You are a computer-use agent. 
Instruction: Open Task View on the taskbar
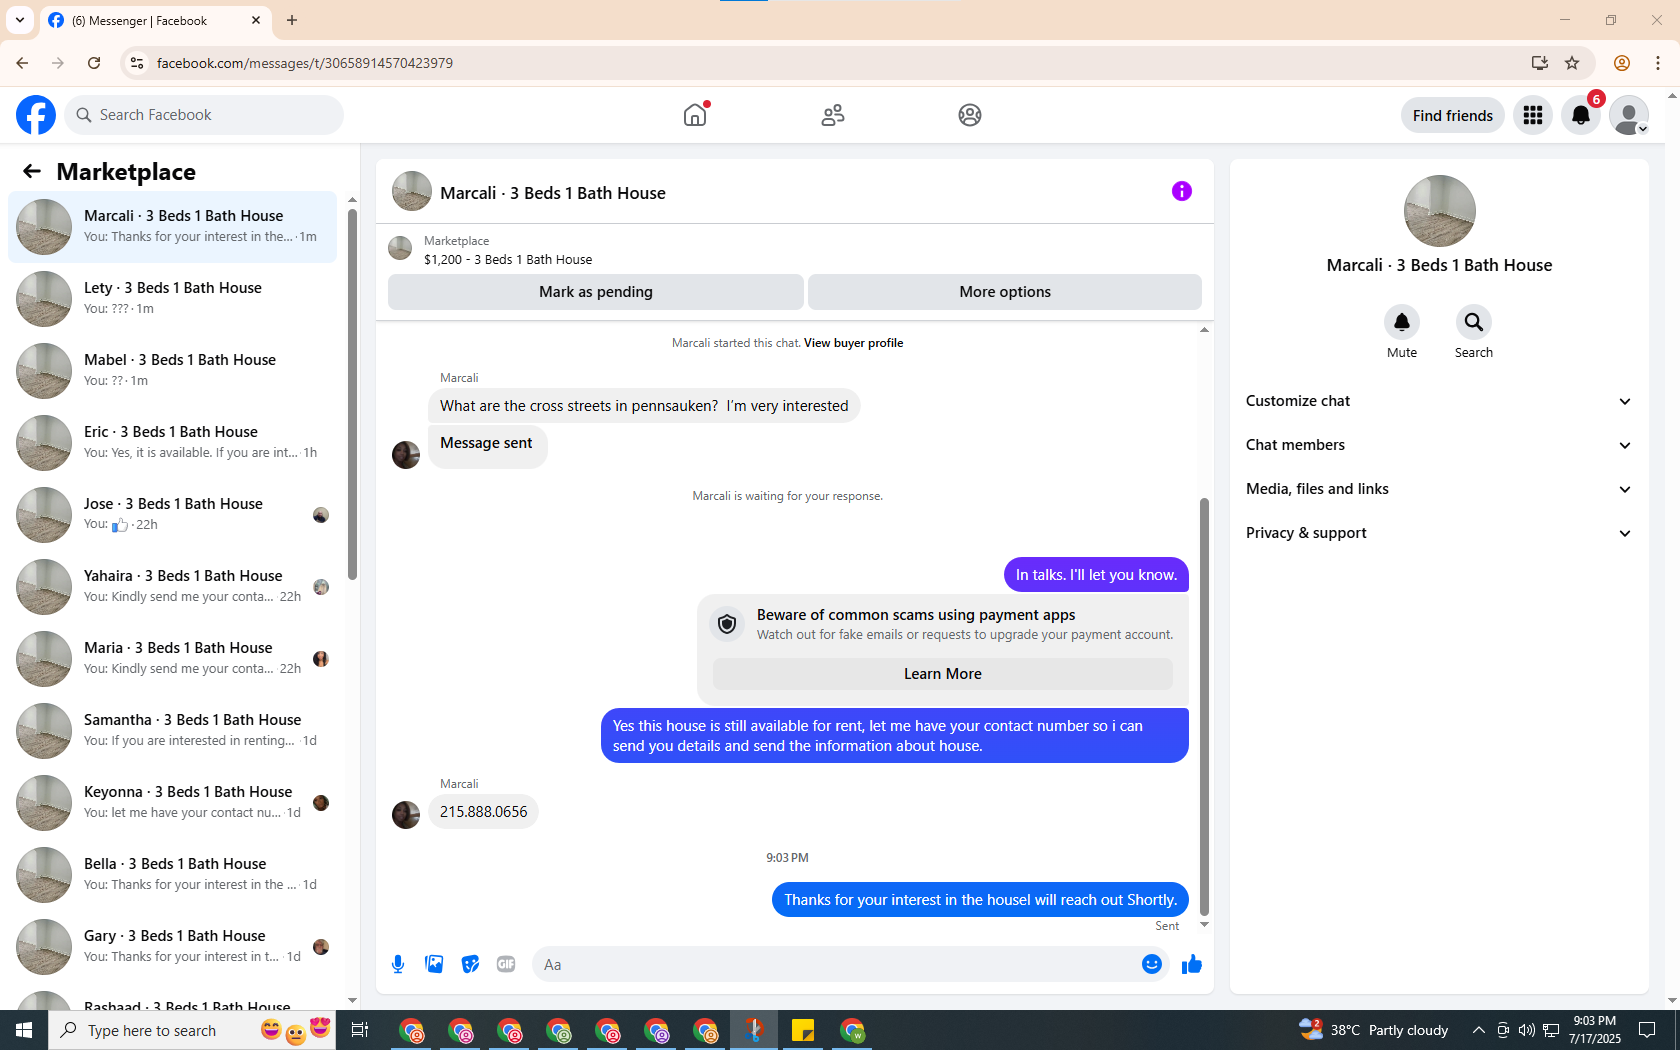click(360, 1030)
